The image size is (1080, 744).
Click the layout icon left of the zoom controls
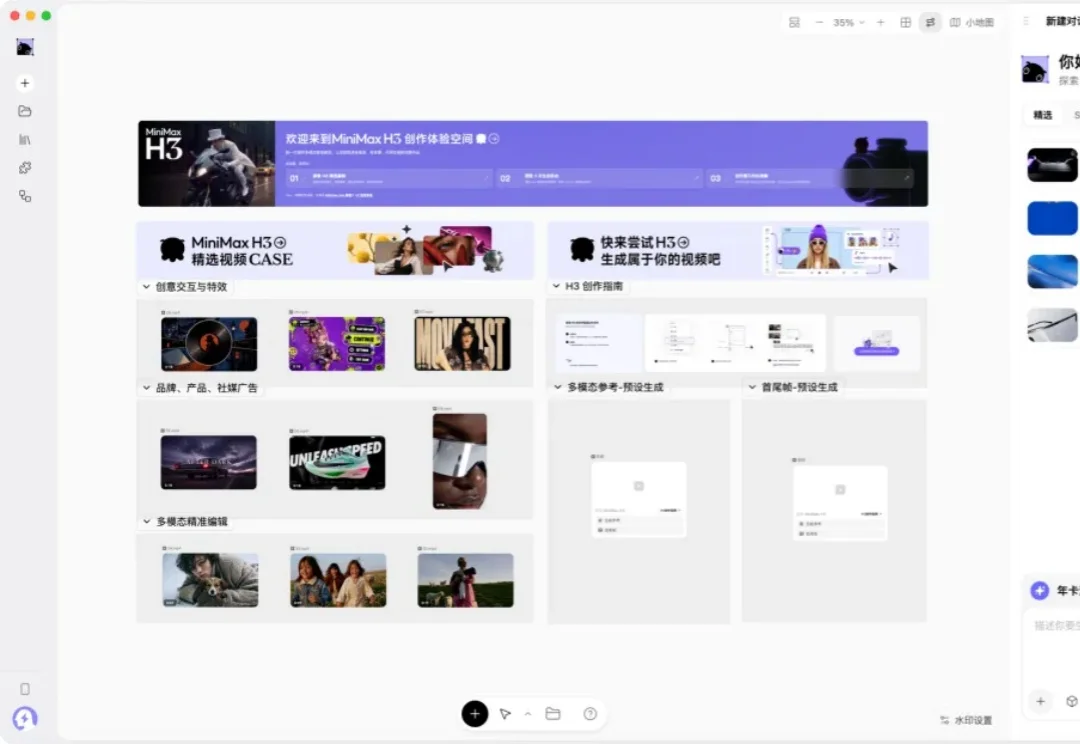[794, 23]
